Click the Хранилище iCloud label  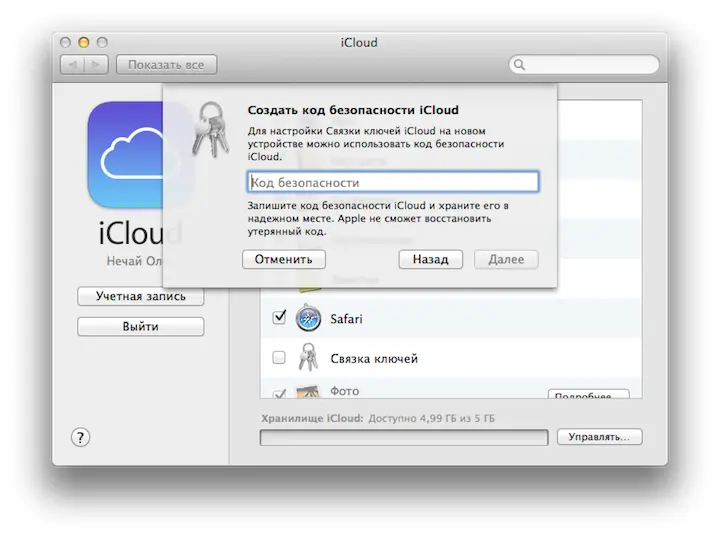[312, 418]
